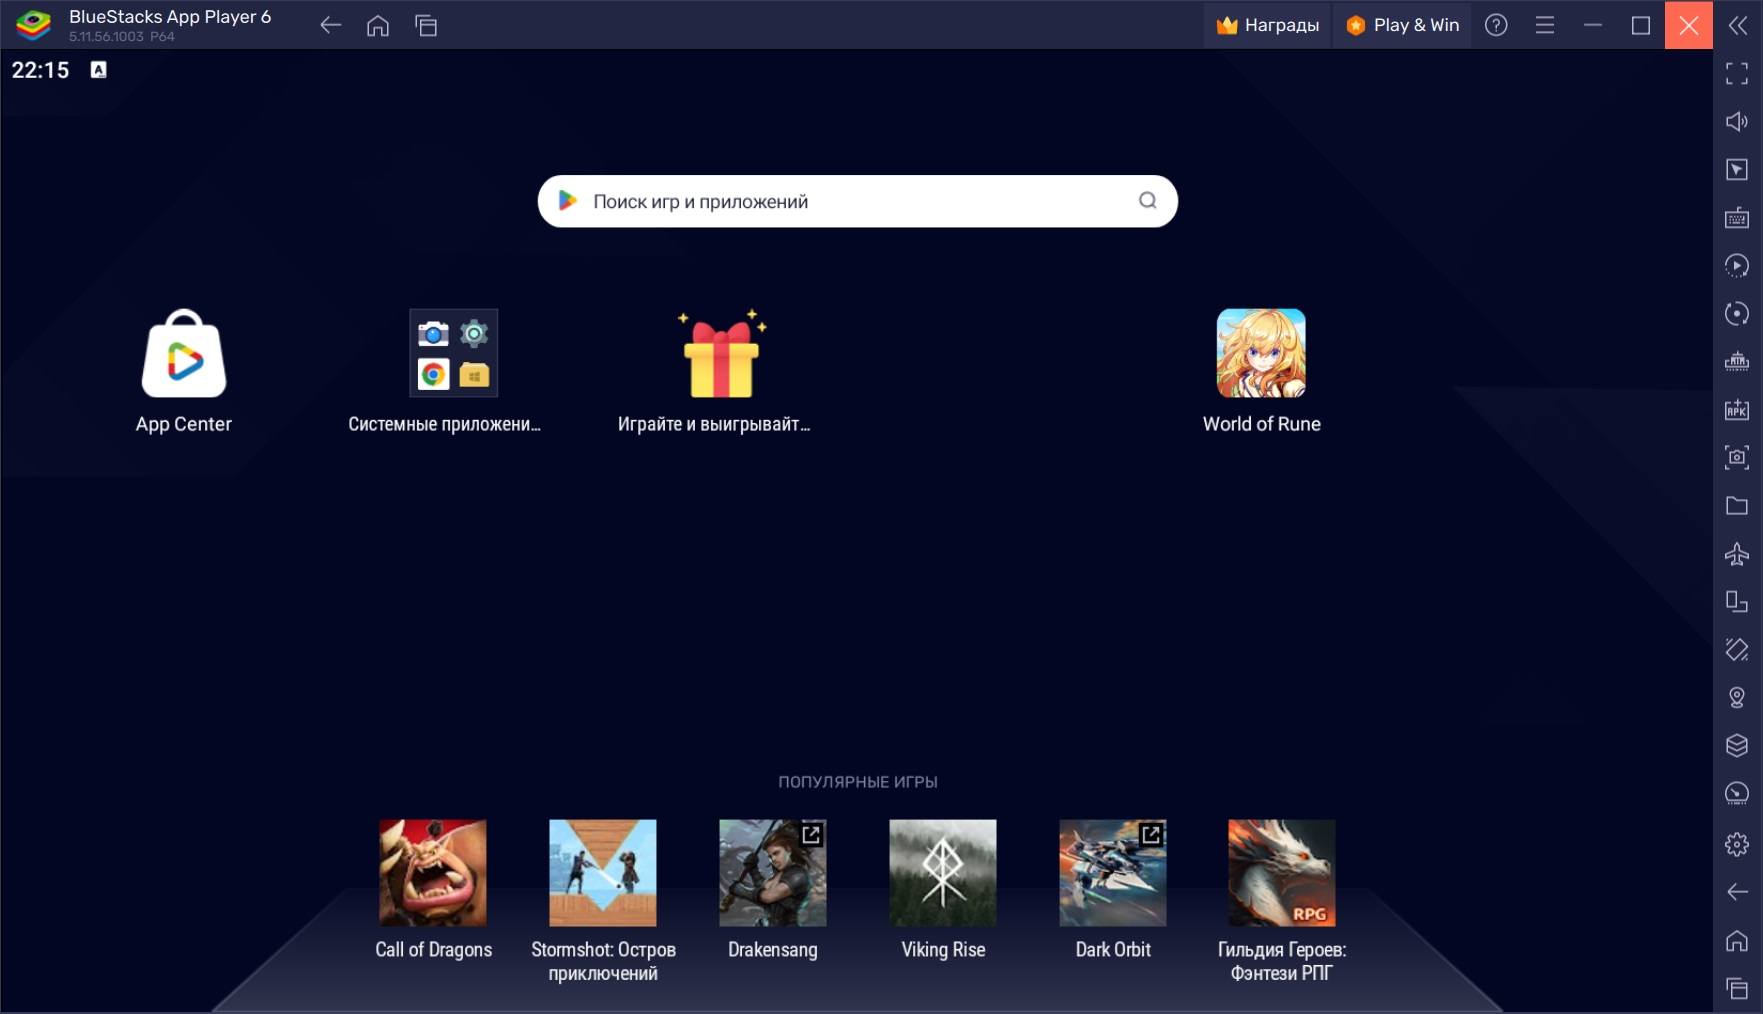Click the ПОПУЛЯРНЫЕ ИГРЫ heading
This screenshot has width=1763, height=1014.
point(858,782)
